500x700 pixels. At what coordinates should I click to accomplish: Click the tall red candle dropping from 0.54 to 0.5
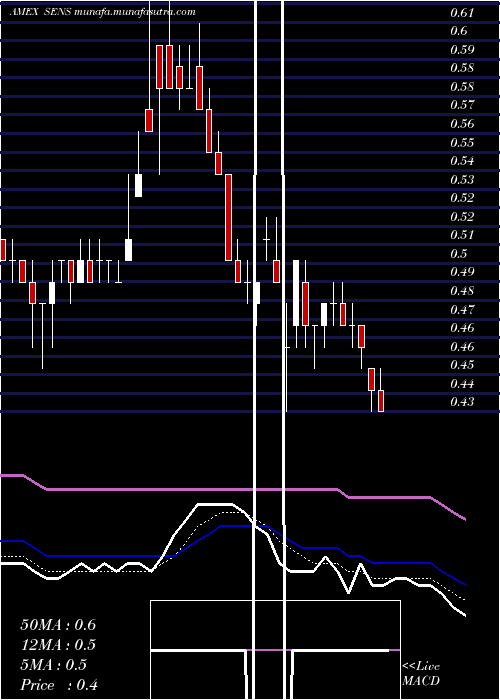pyautogui.click(x=228, y=217)
